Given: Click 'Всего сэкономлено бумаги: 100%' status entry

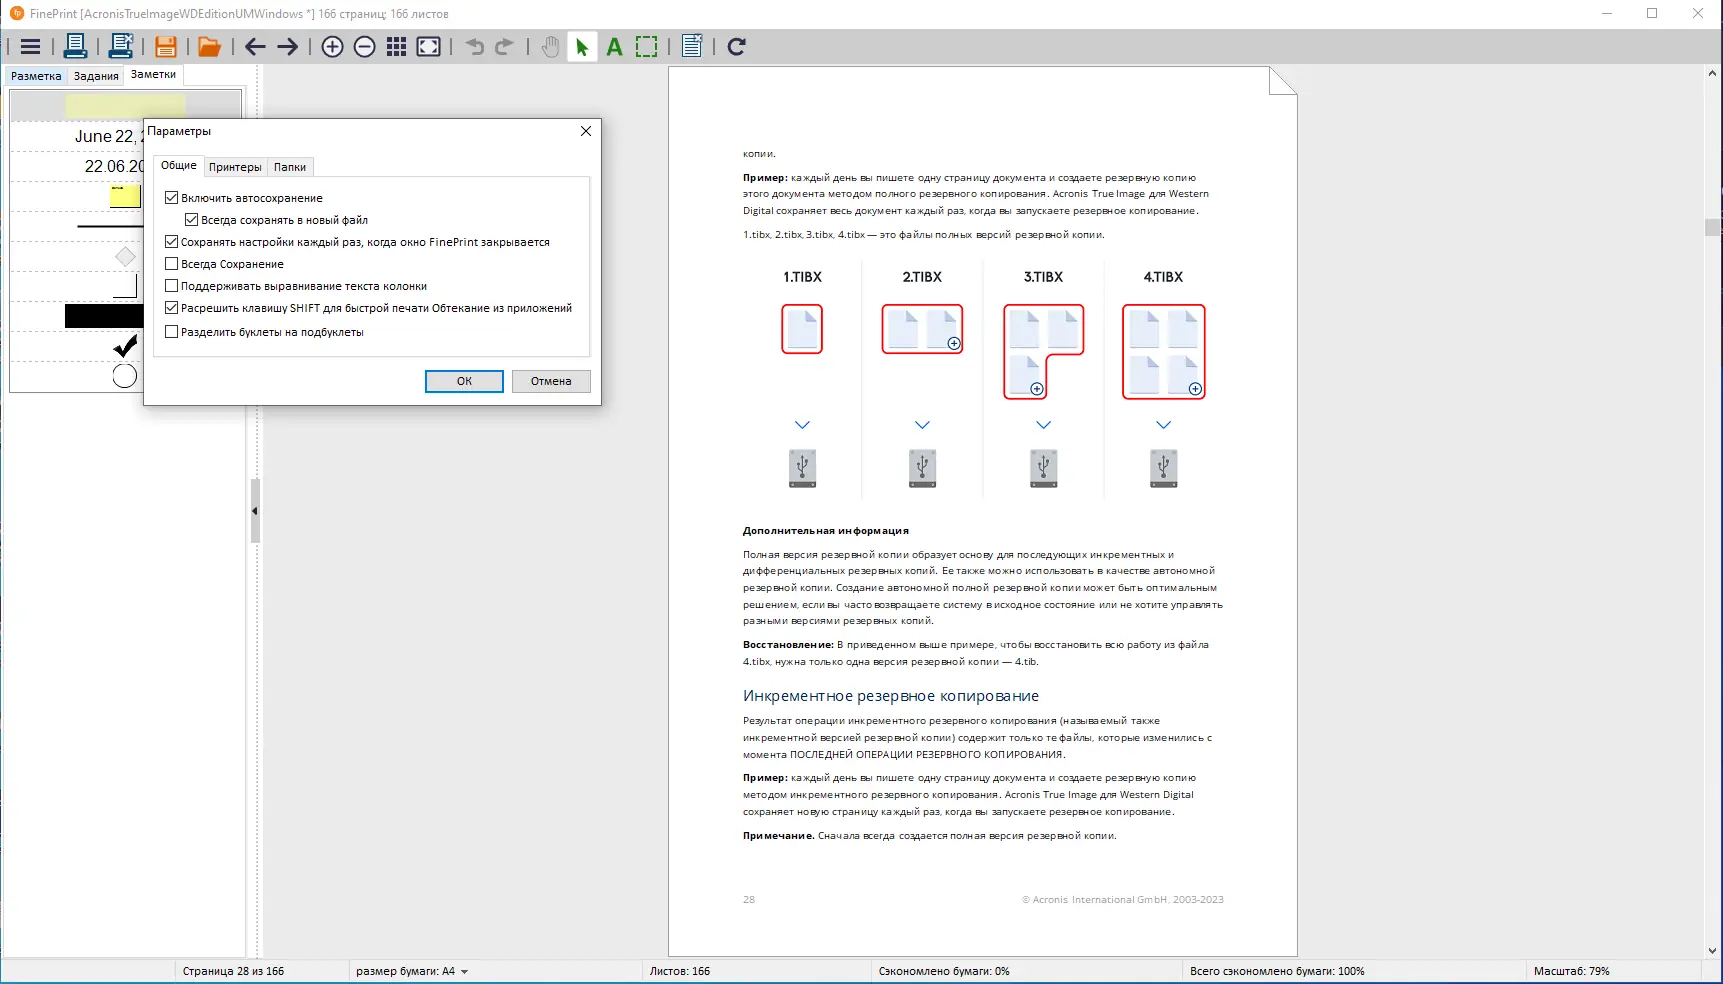Looking at the screenshot, I should pos(1277,971).
